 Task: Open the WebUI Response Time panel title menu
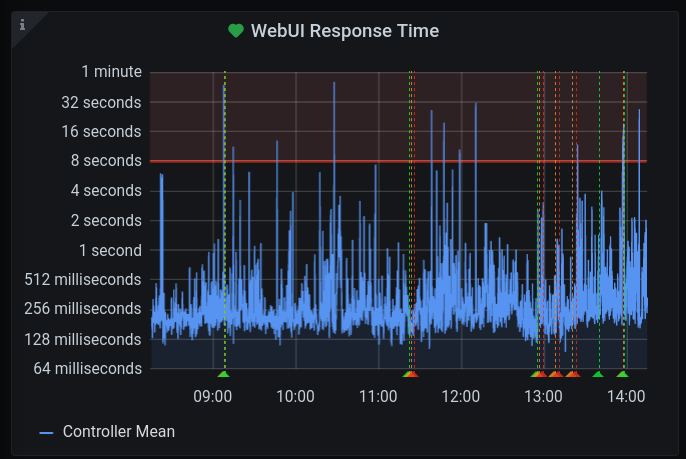(345, 31)
